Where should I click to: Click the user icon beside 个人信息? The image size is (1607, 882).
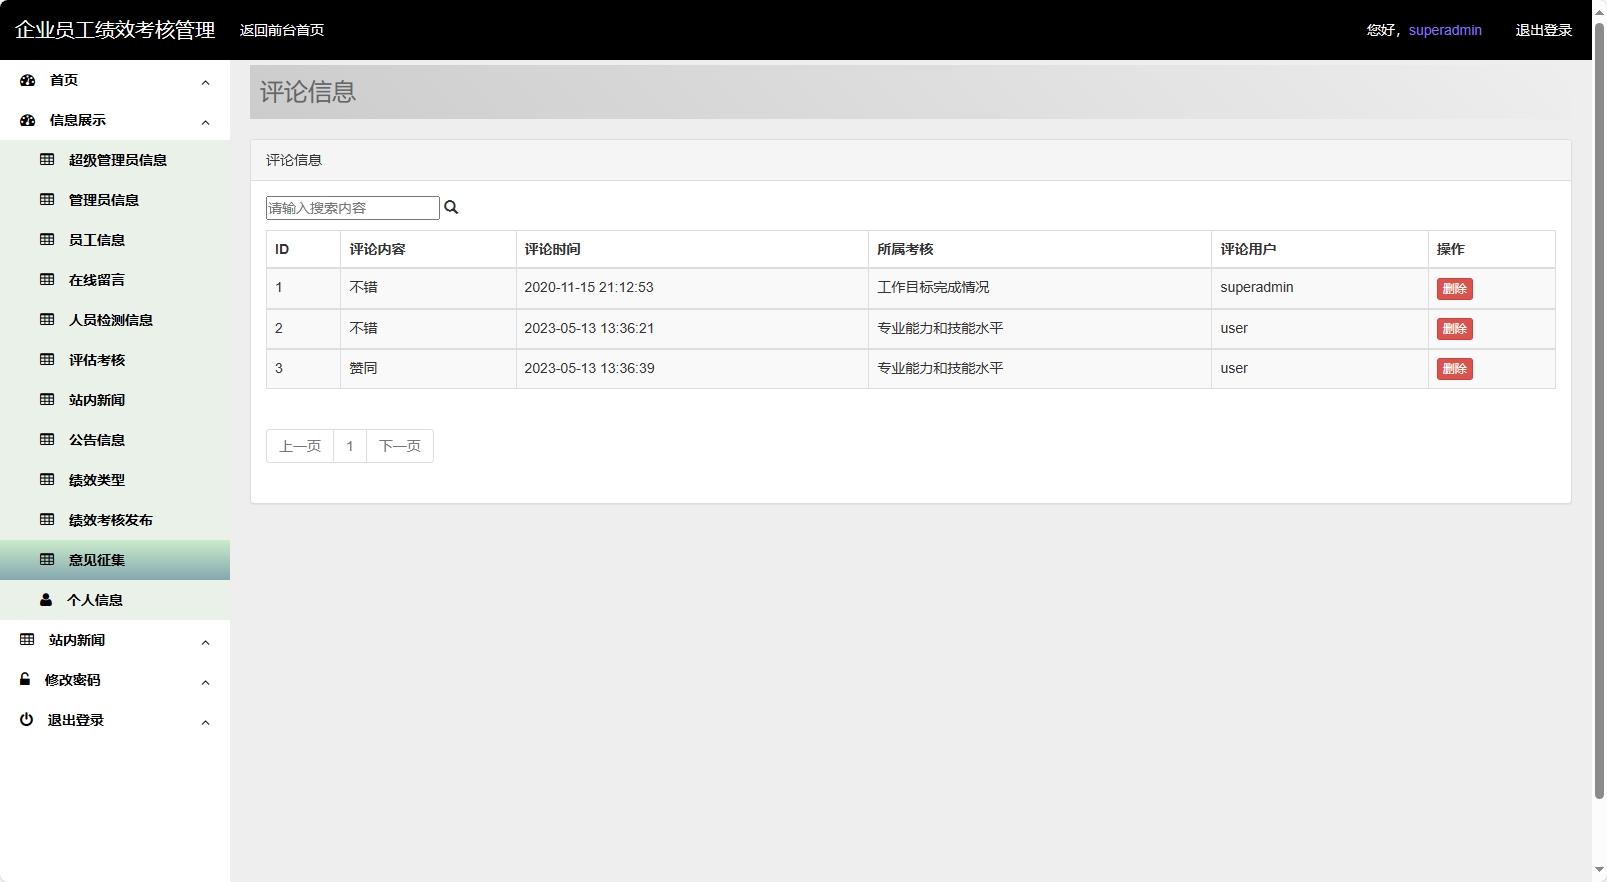(x=46, y=600)
